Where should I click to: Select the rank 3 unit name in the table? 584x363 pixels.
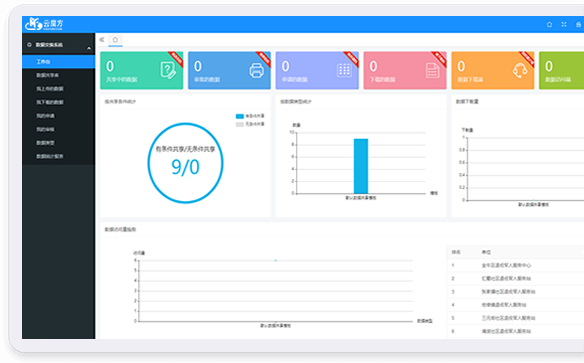[508, 292]
